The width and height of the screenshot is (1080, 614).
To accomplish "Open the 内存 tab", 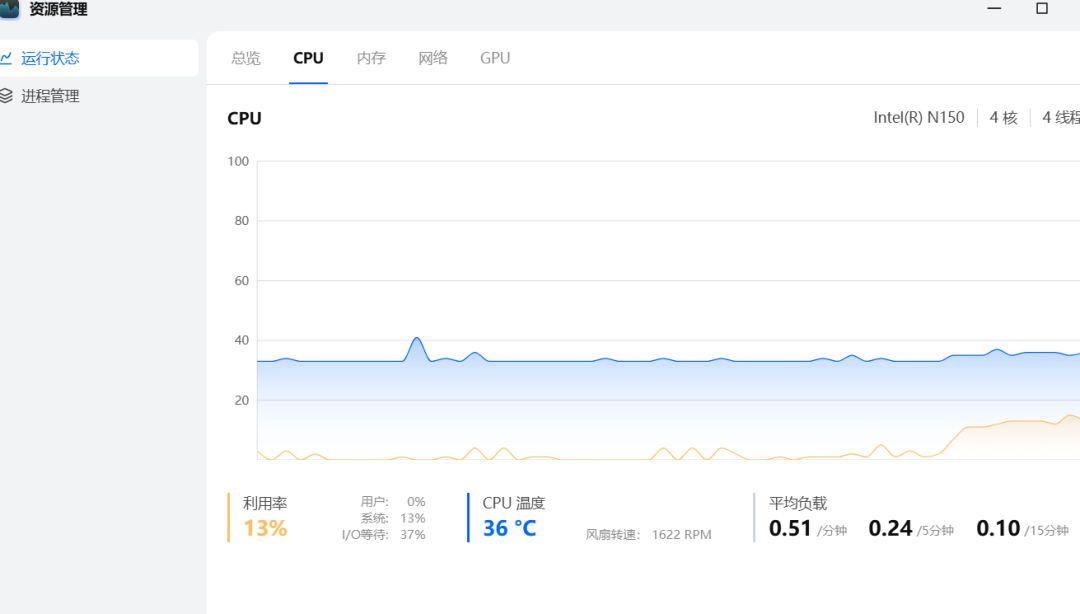I will (x=371, y=58).
